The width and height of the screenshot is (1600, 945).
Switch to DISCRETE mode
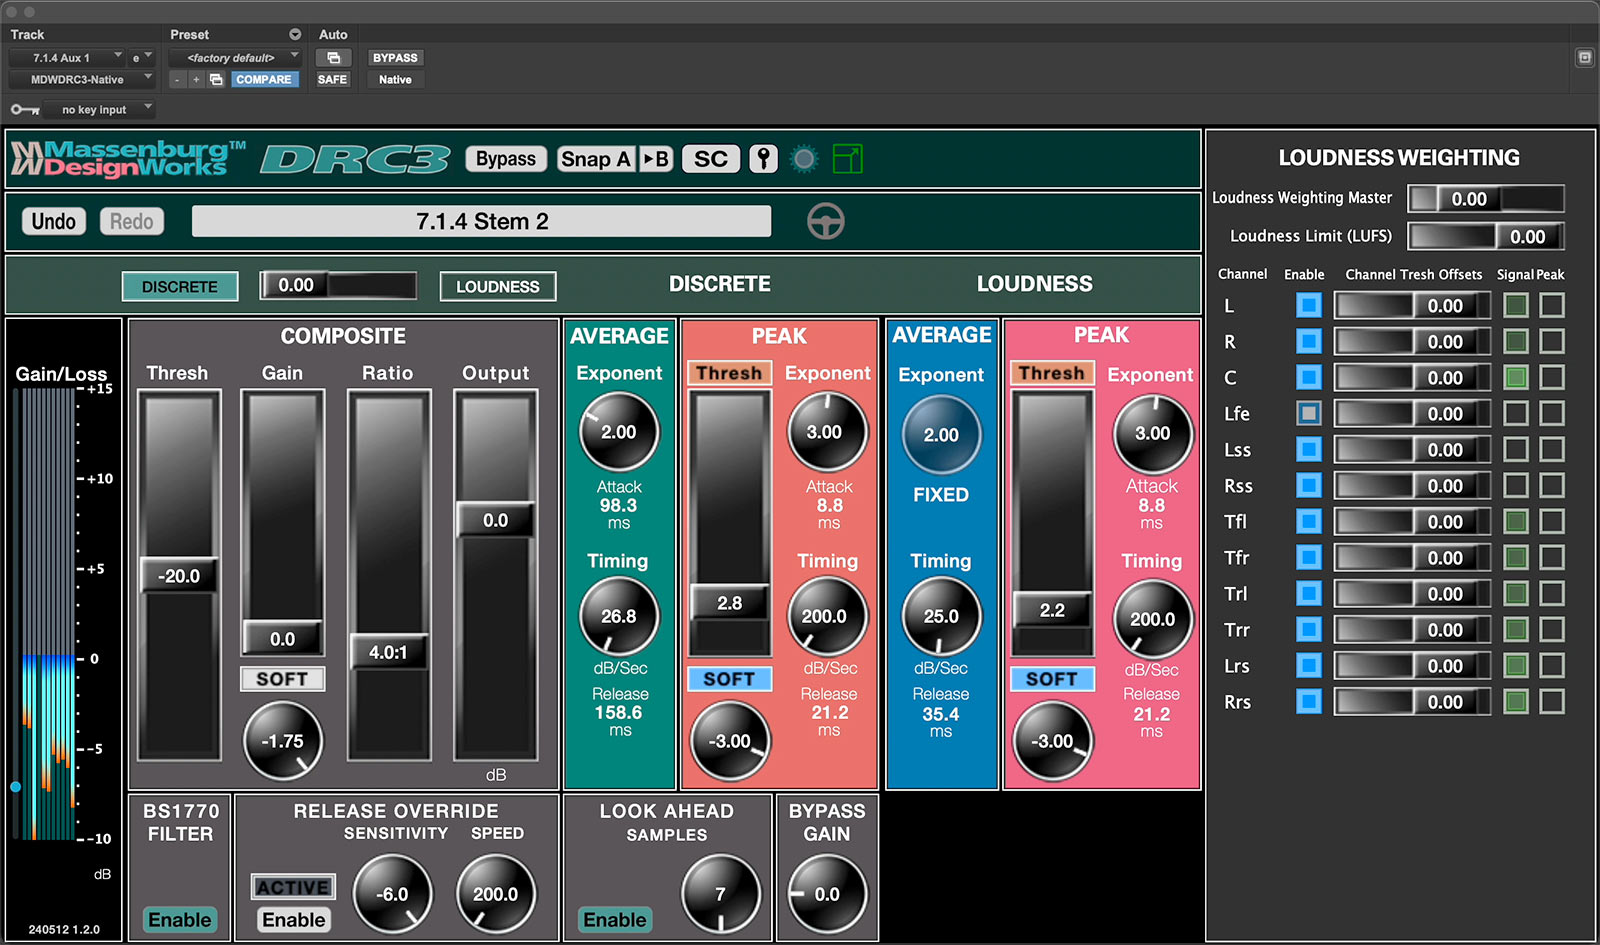180,287
